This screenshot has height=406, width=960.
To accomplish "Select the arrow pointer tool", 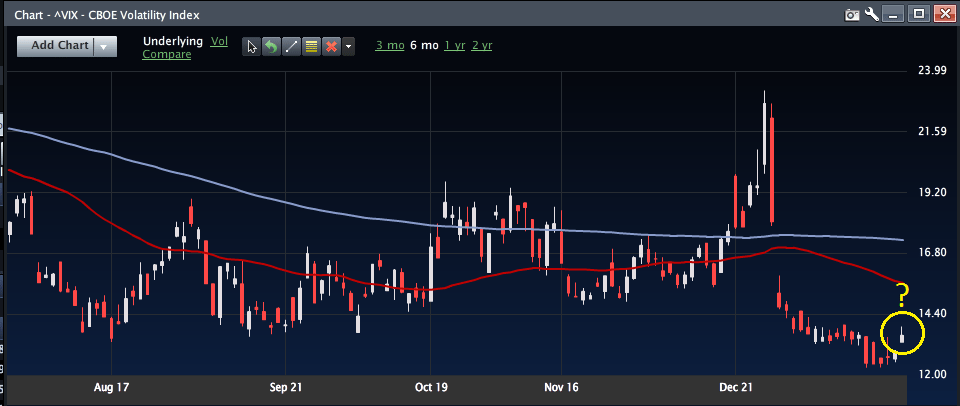I will pyautogui.click(x=253, y=46).
